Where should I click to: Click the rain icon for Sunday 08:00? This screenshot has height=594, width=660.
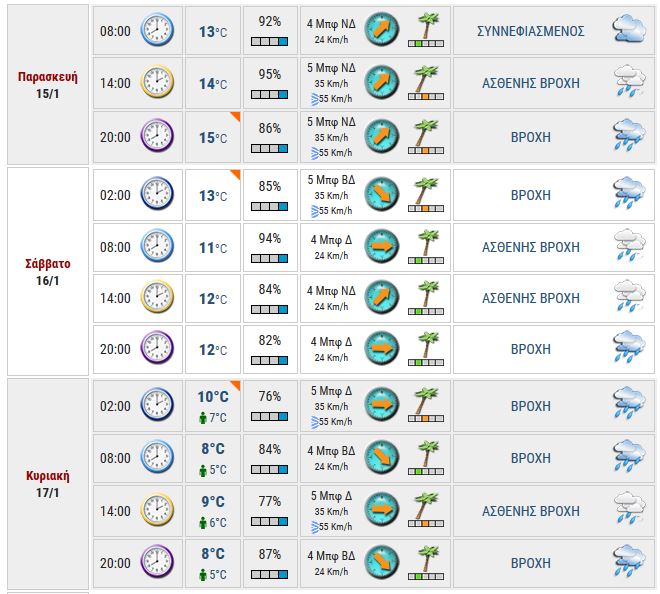629,456
